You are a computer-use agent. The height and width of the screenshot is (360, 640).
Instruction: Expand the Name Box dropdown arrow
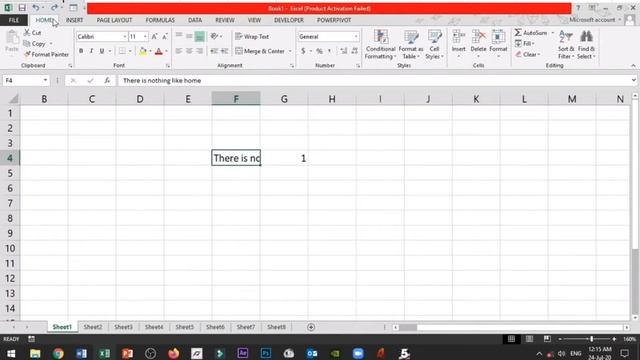(x=45, y=80)
